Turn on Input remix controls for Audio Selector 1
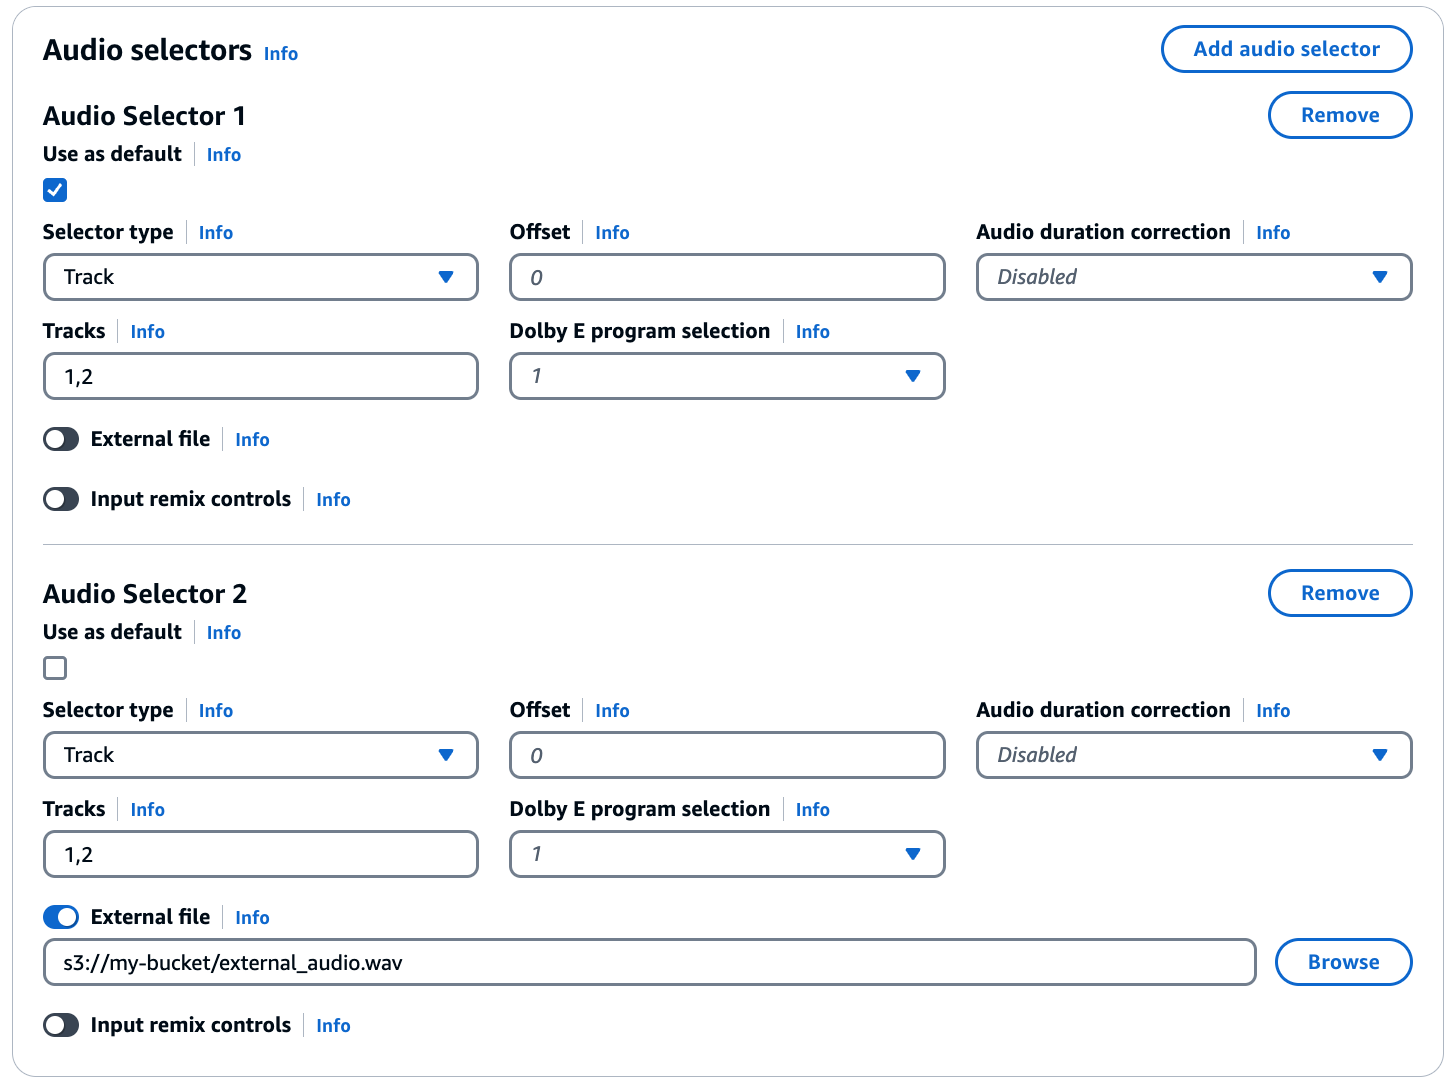 tap(61, 499)
